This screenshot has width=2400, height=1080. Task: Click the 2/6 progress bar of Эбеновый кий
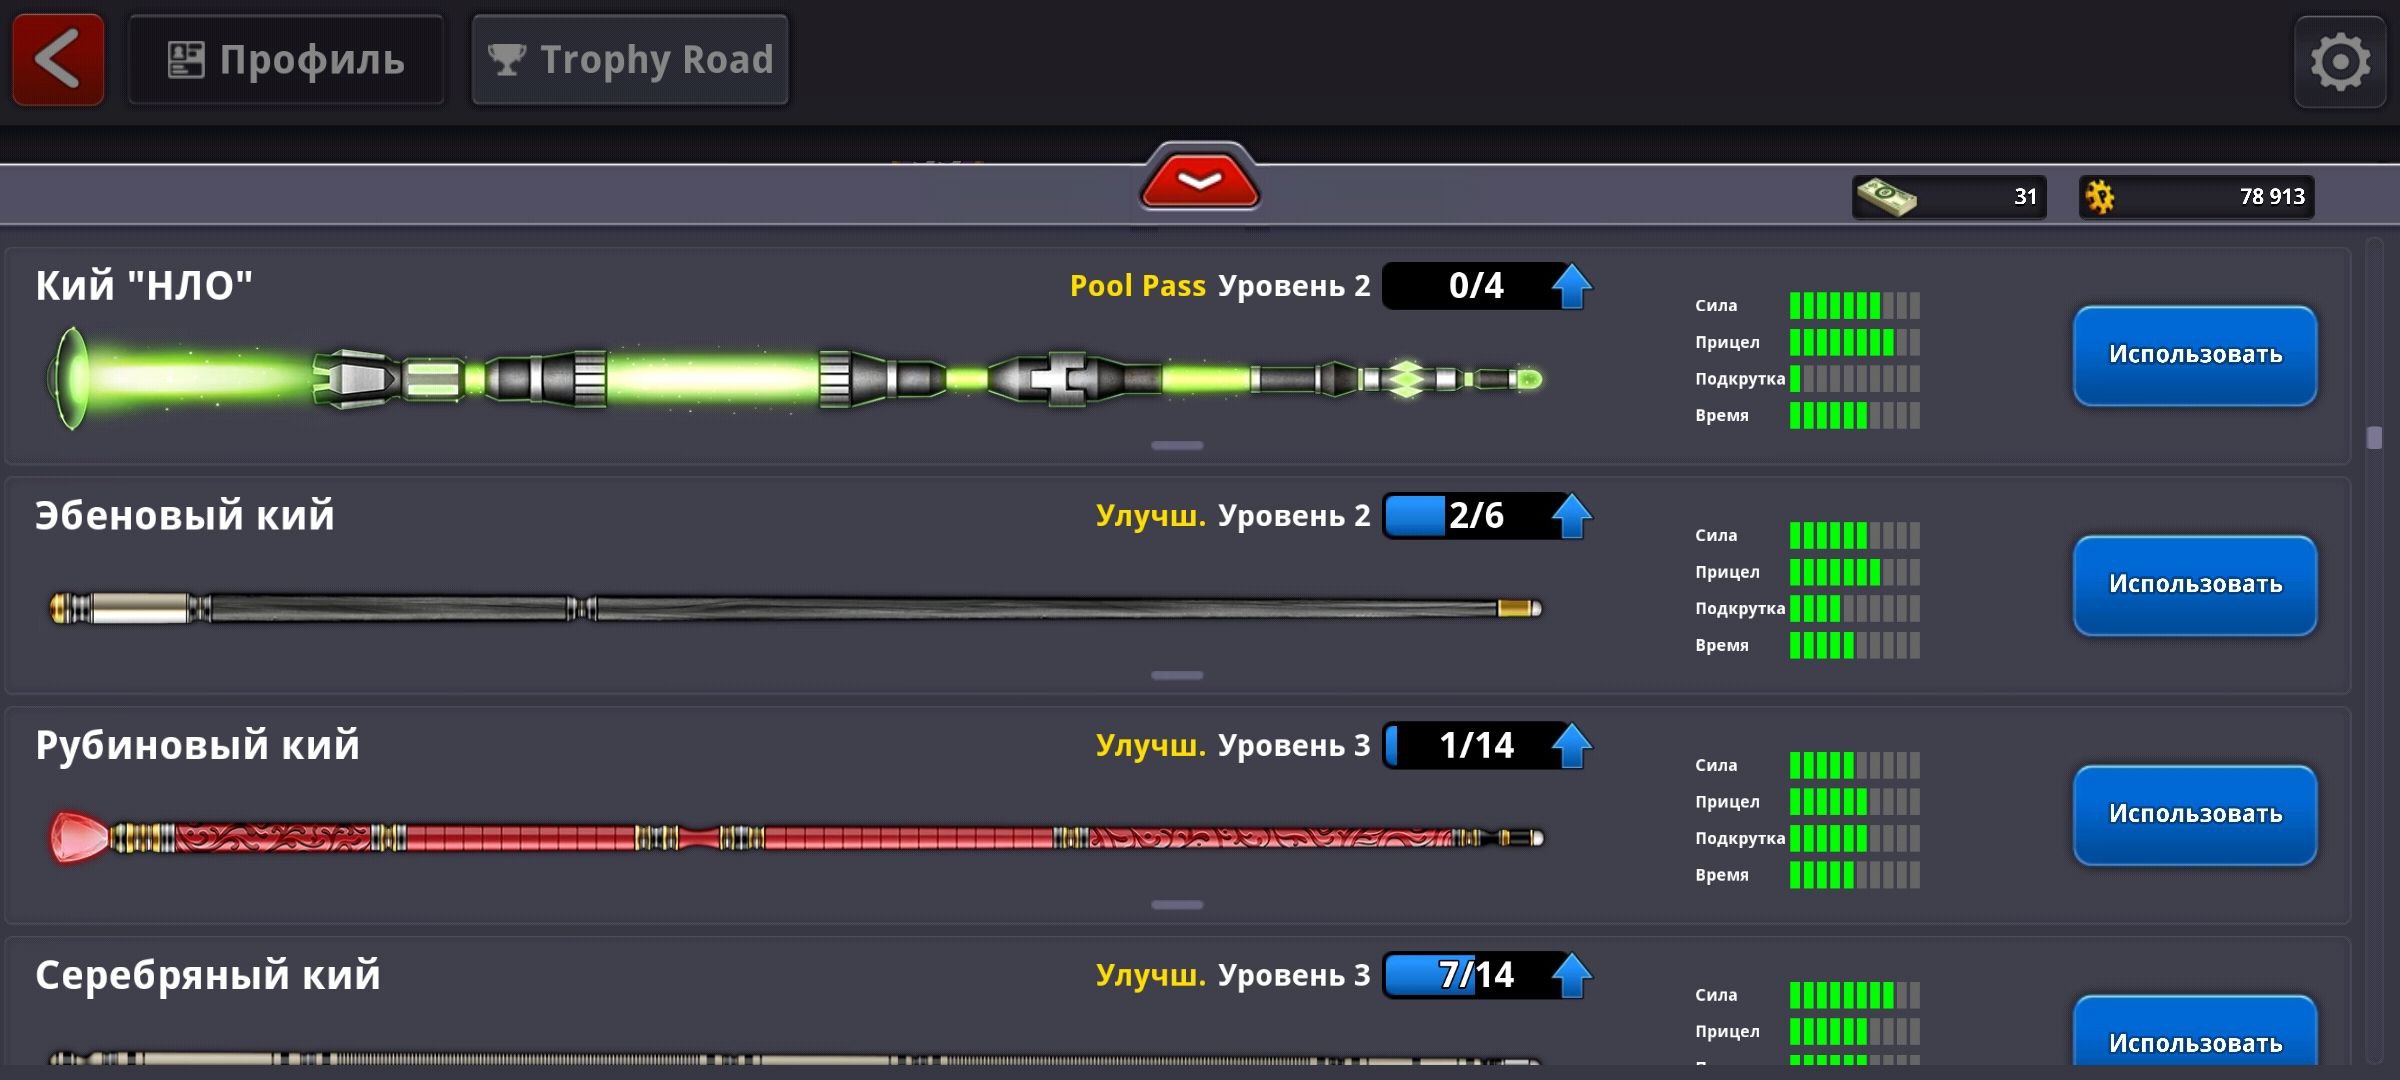(1475, 516)
